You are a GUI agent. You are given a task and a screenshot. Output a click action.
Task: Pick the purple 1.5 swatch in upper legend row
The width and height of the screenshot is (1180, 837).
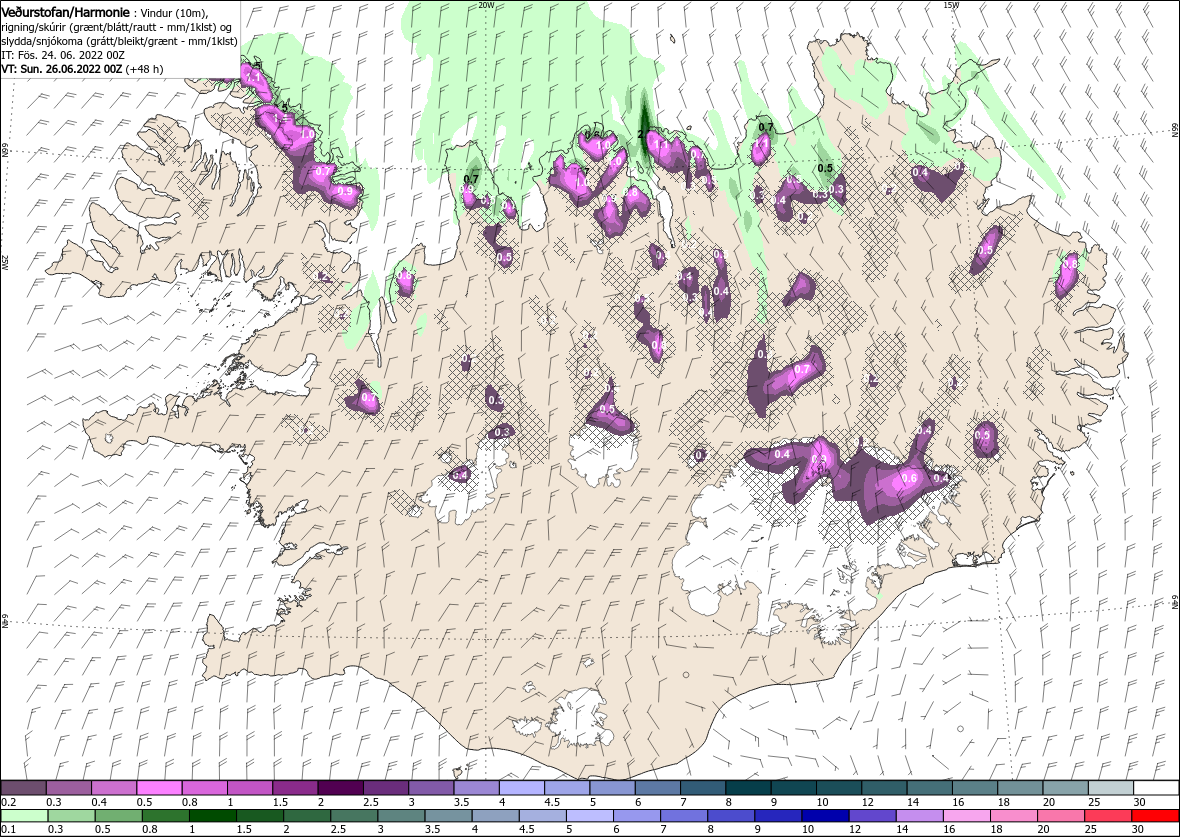click(295, 787)
